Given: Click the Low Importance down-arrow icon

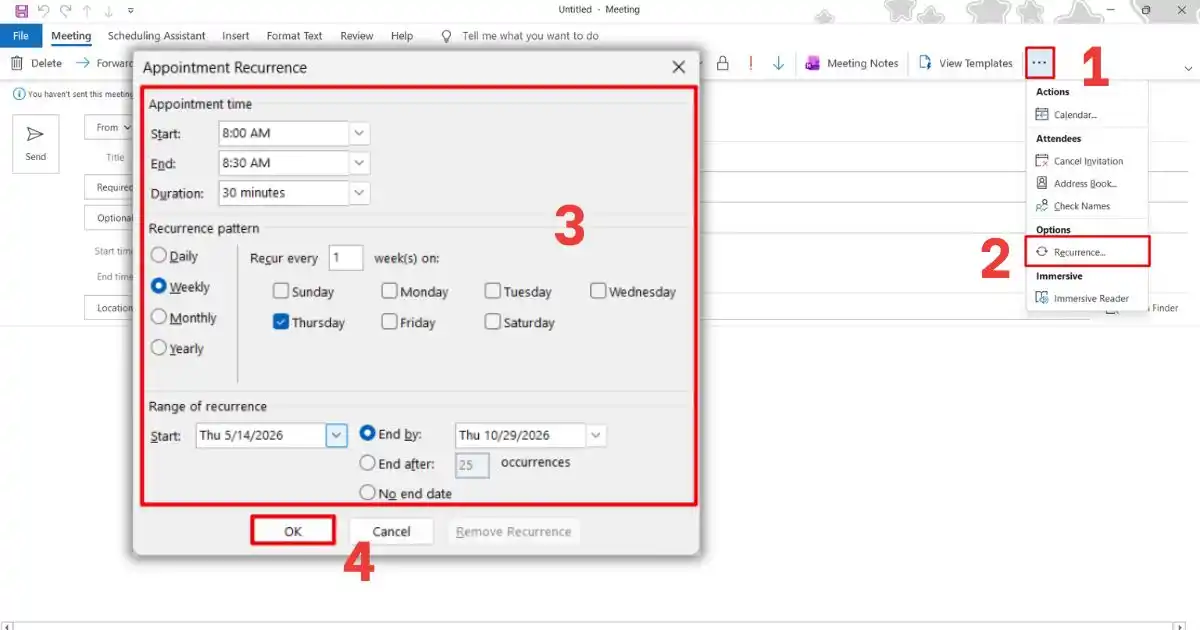Looking at the screenshot, I should coord(778,63).
